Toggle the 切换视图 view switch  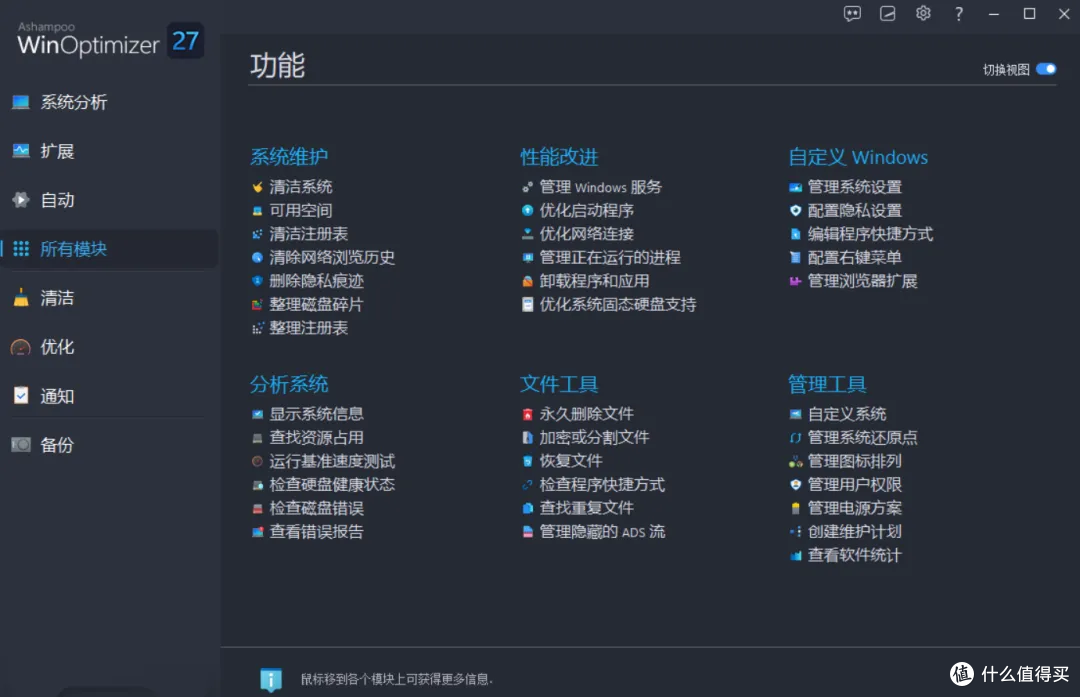pos(1046,69)
